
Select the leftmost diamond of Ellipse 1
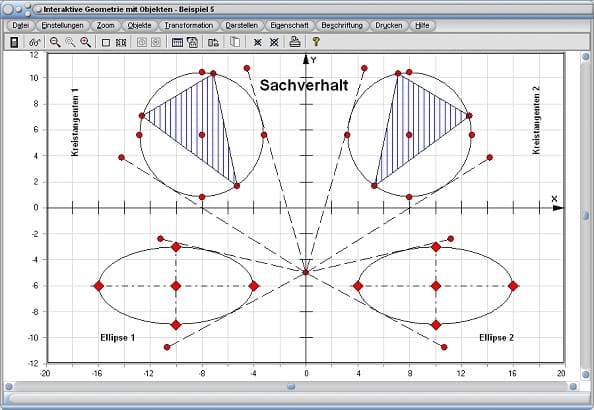pos(98,286)
